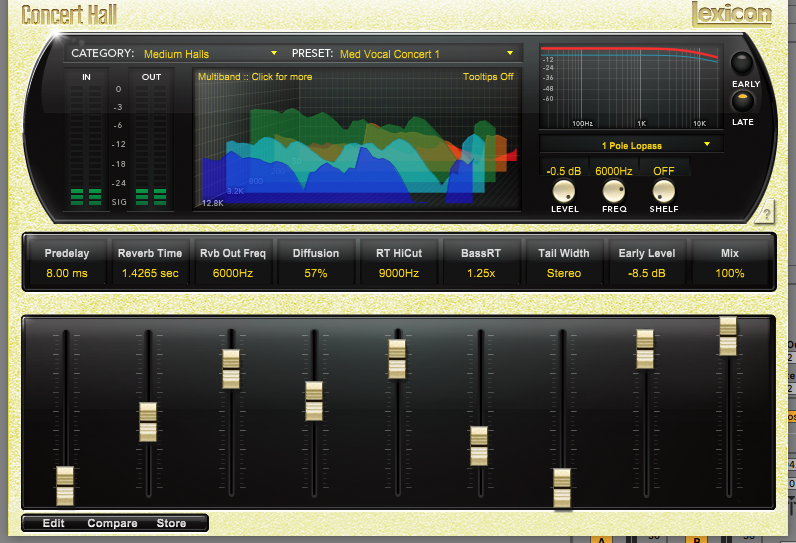Viewport: 796px width, 543px height.
Task: Click the Mix fader handle
Action: coord(728,336)
